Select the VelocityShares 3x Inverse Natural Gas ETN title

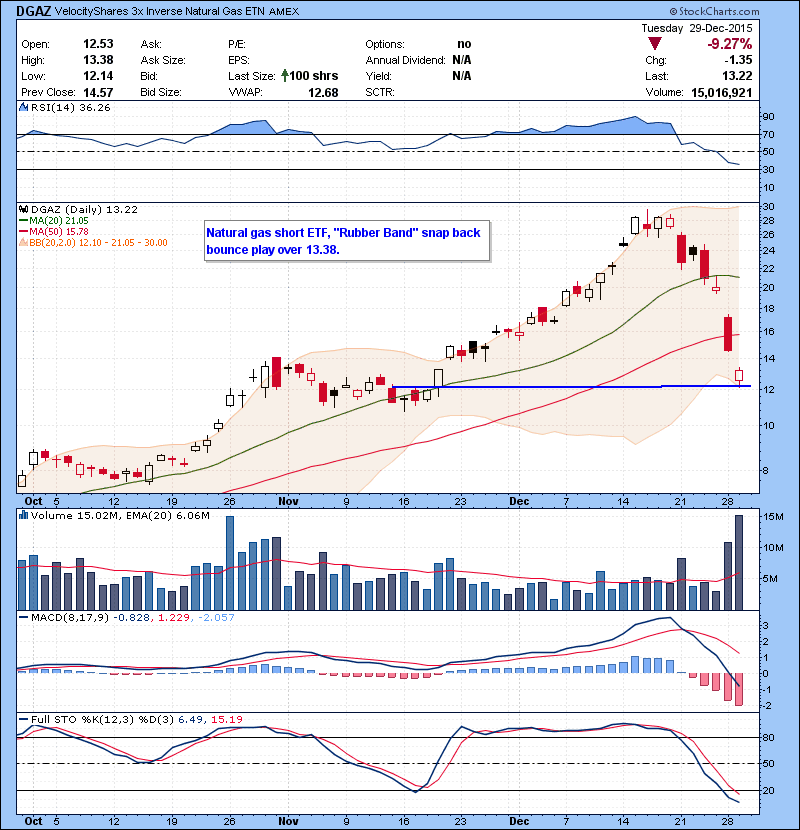pos(159,11)
